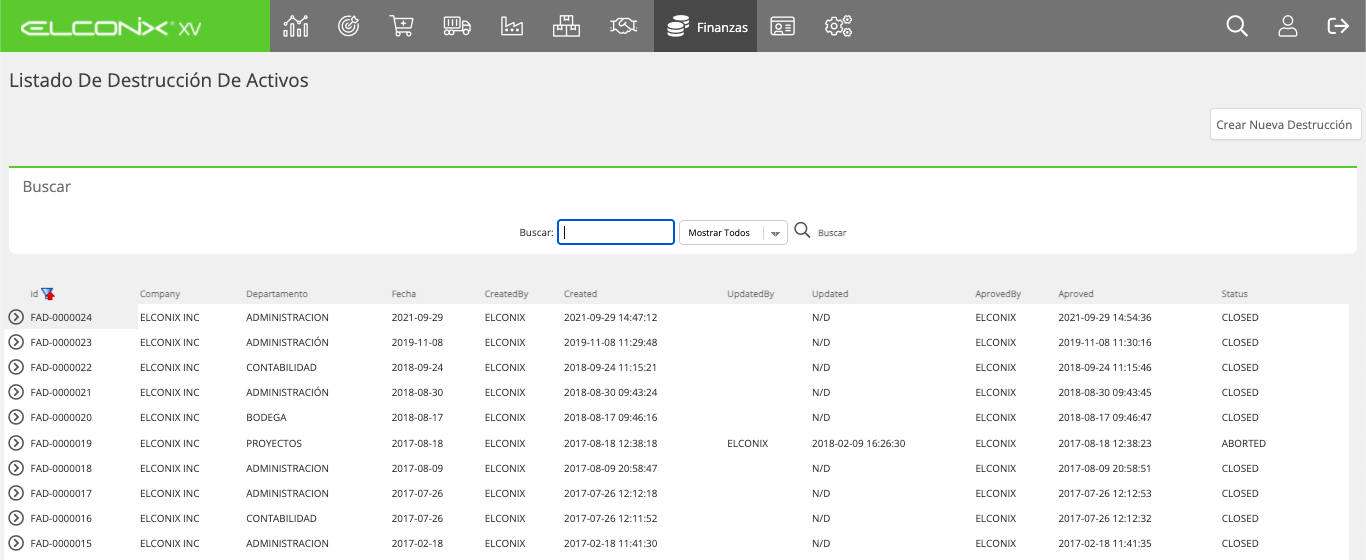
Task: Expand row FAD-0000018 arrow icon
Action: coord(16,468)
